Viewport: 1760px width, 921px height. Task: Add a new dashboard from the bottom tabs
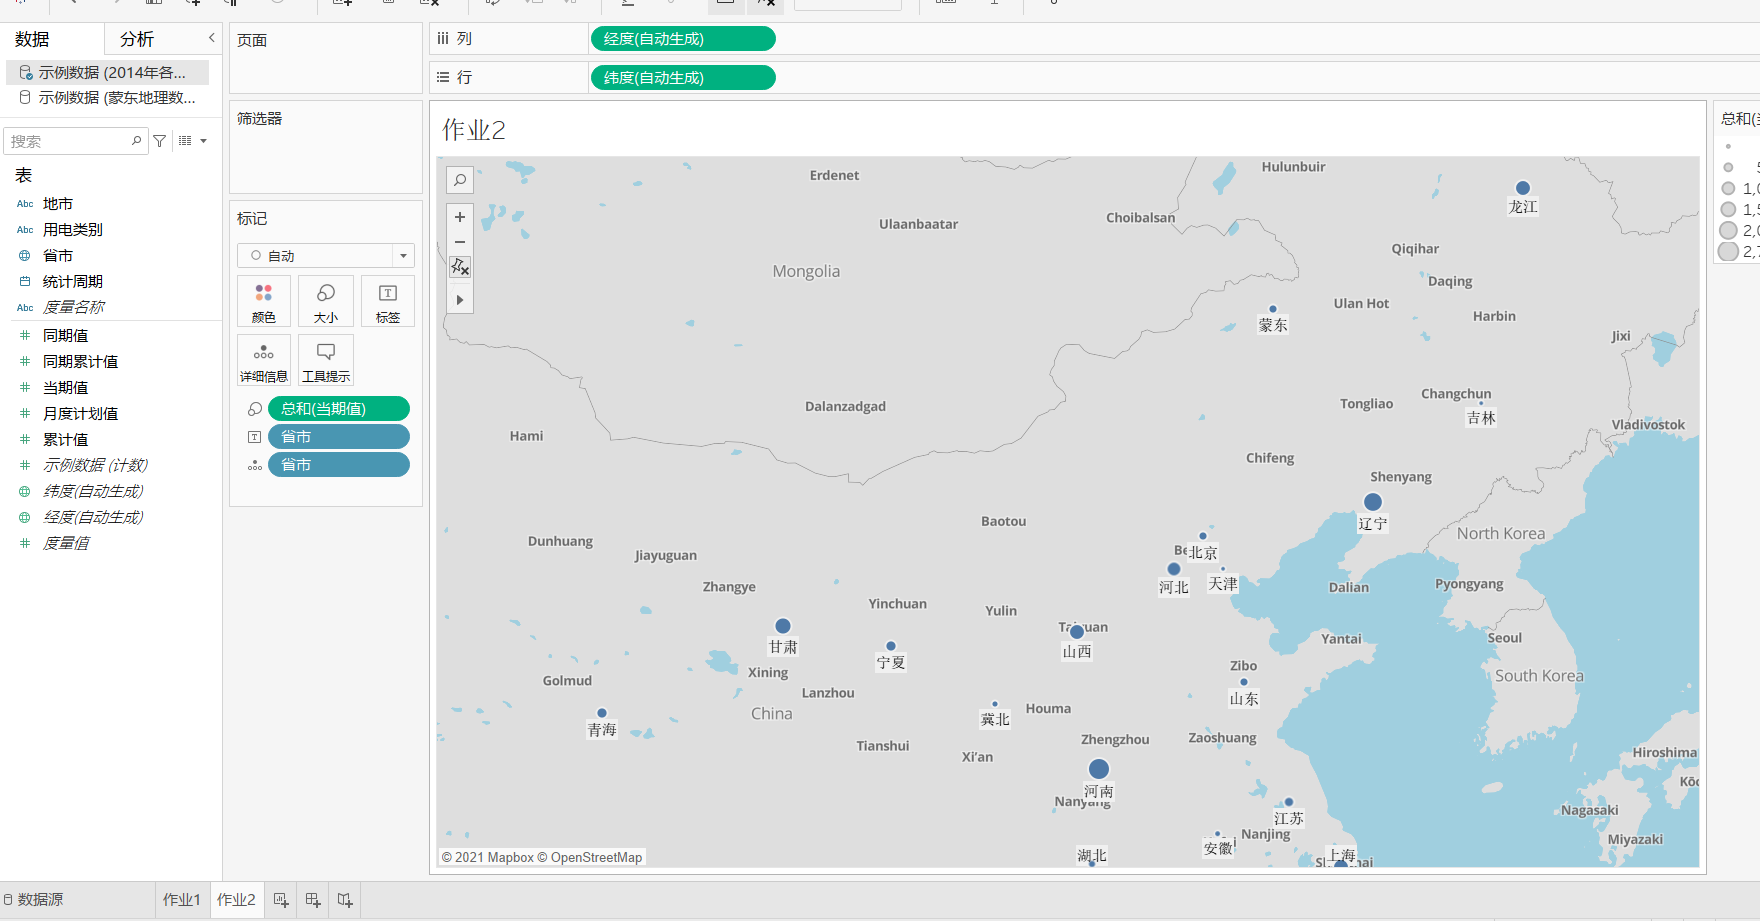tap(313, 900)
